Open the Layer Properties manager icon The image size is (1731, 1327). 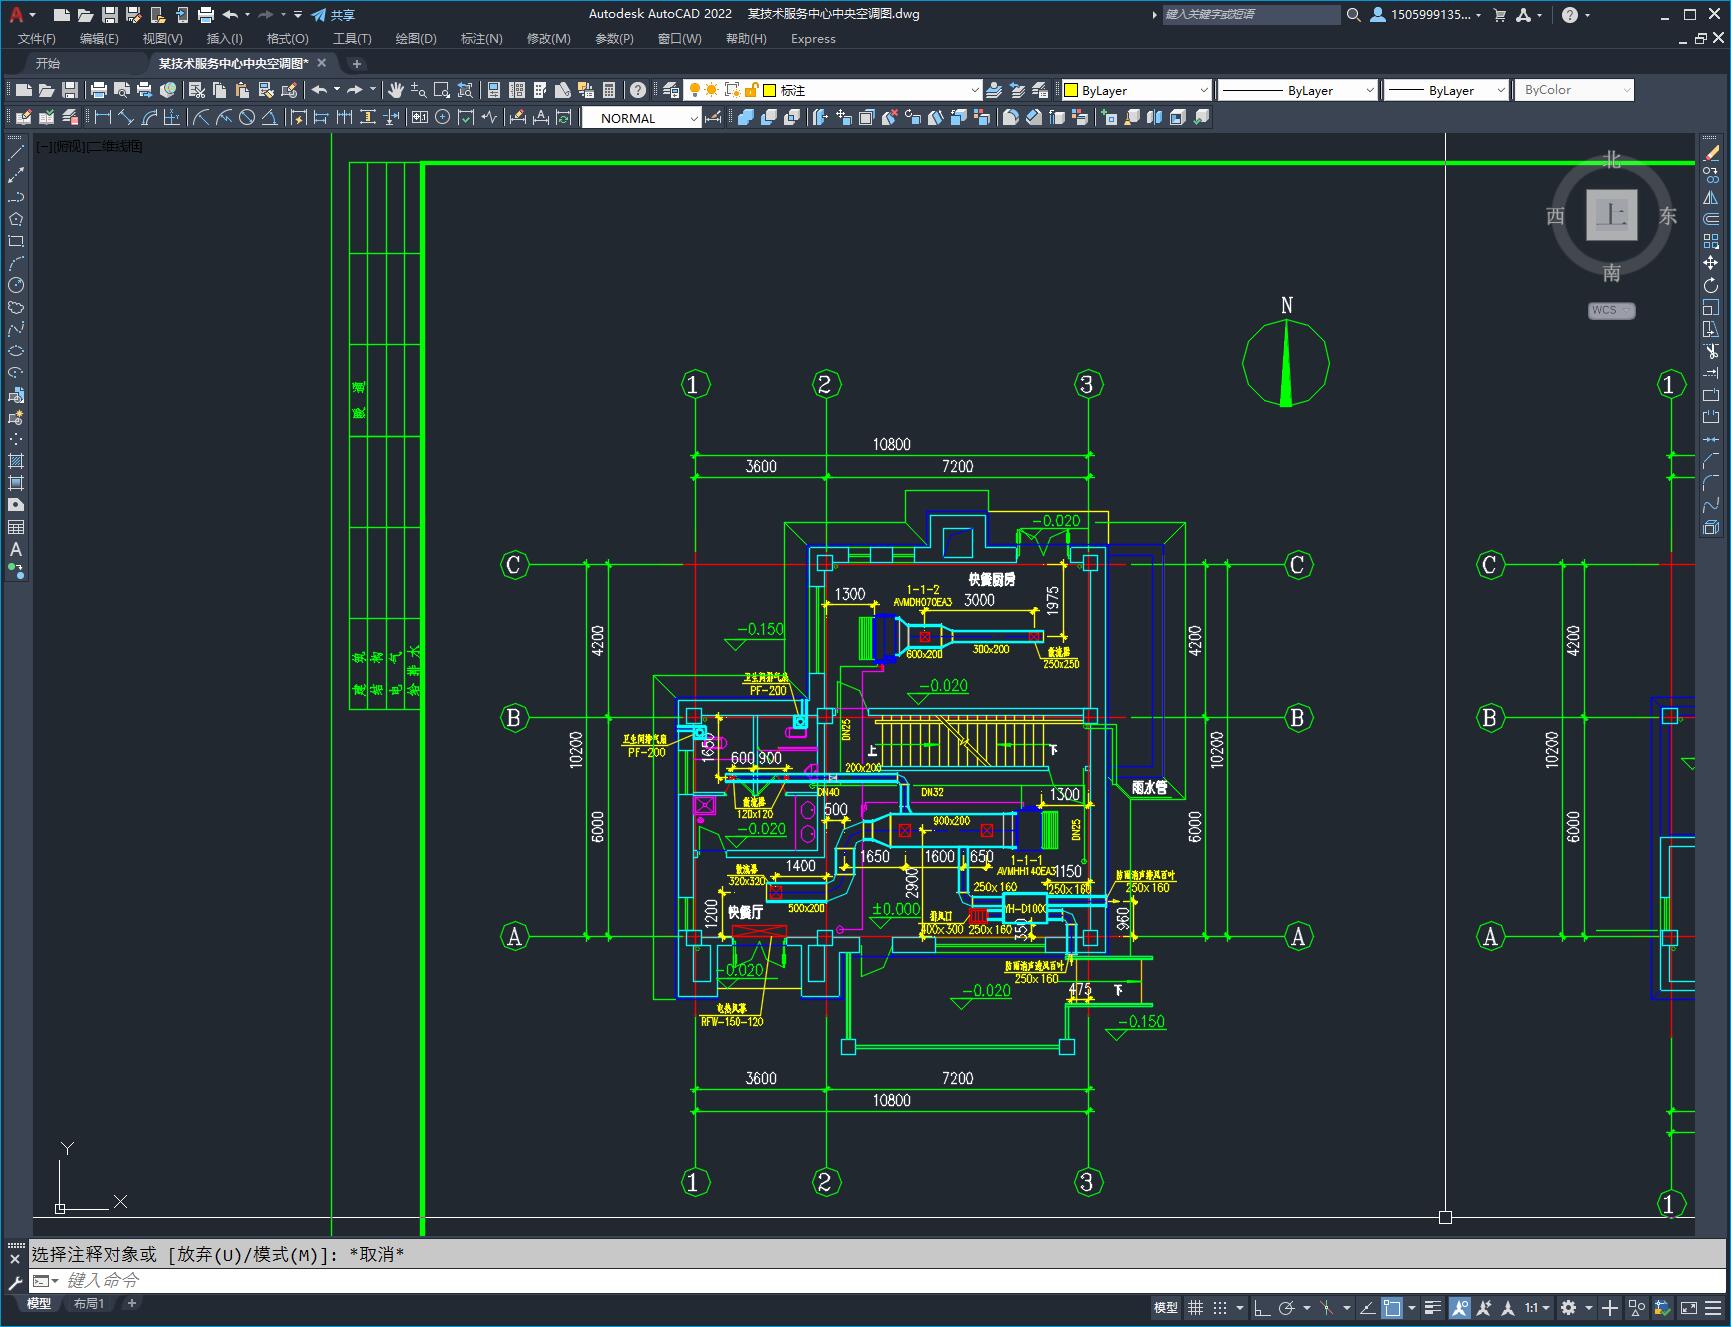(x=671, y=90)
